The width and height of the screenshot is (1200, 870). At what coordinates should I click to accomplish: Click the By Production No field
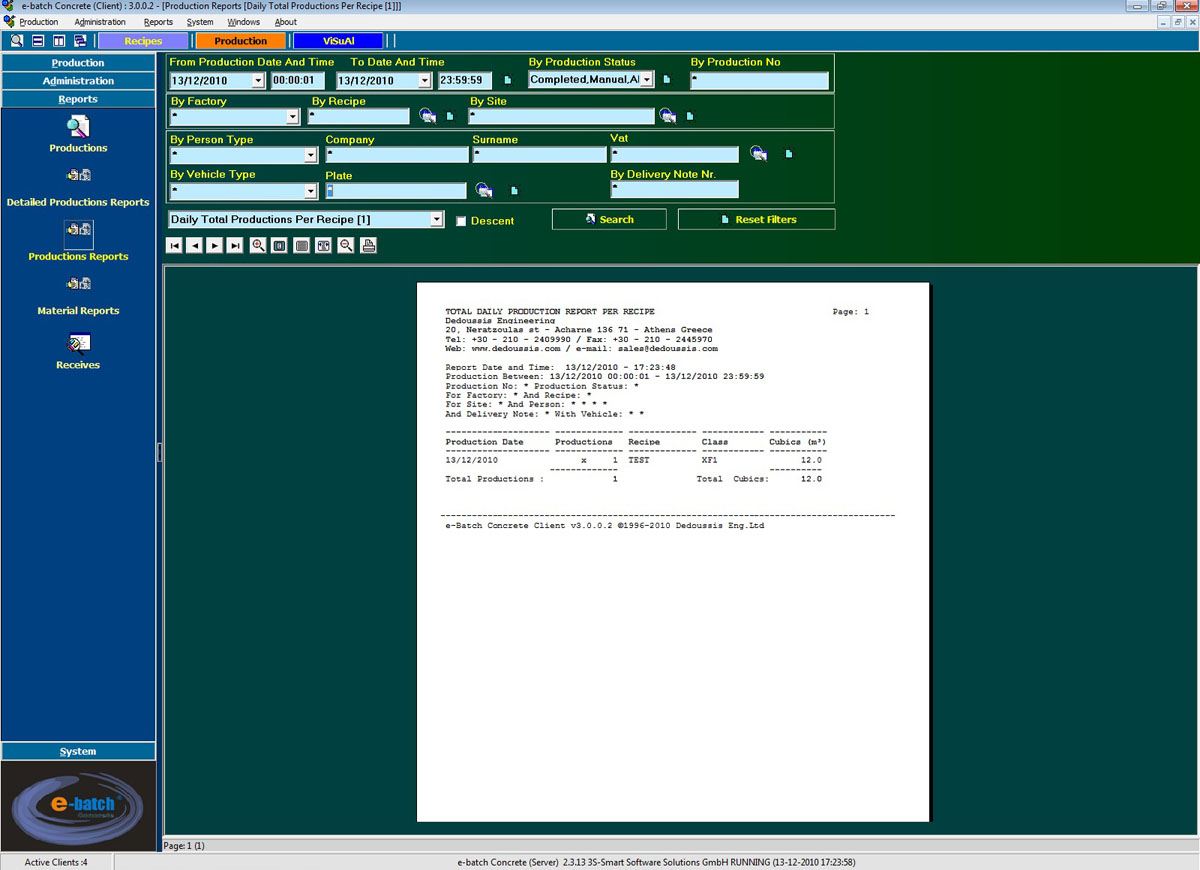[x=759, y=81]
